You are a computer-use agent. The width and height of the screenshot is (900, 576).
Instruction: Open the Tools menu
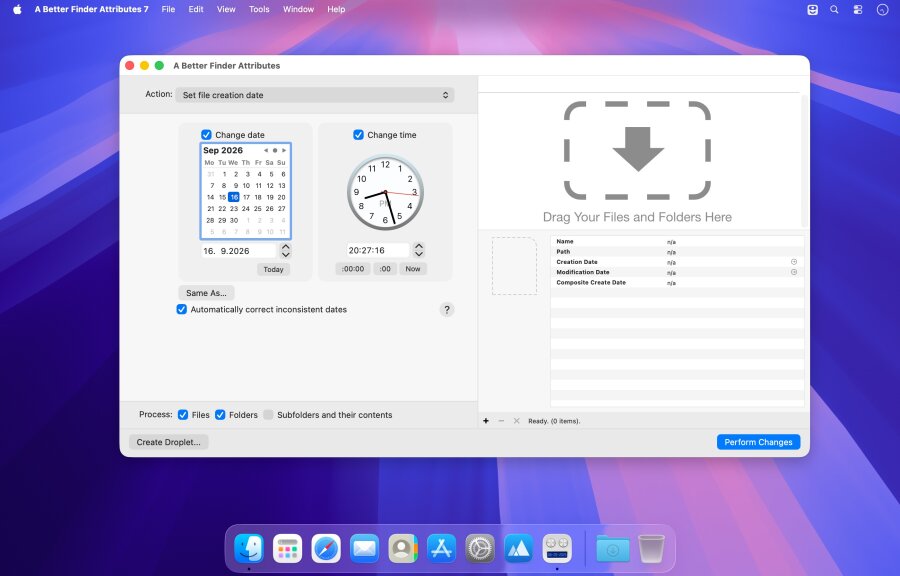pyautogui.click(x=259, y=9)
